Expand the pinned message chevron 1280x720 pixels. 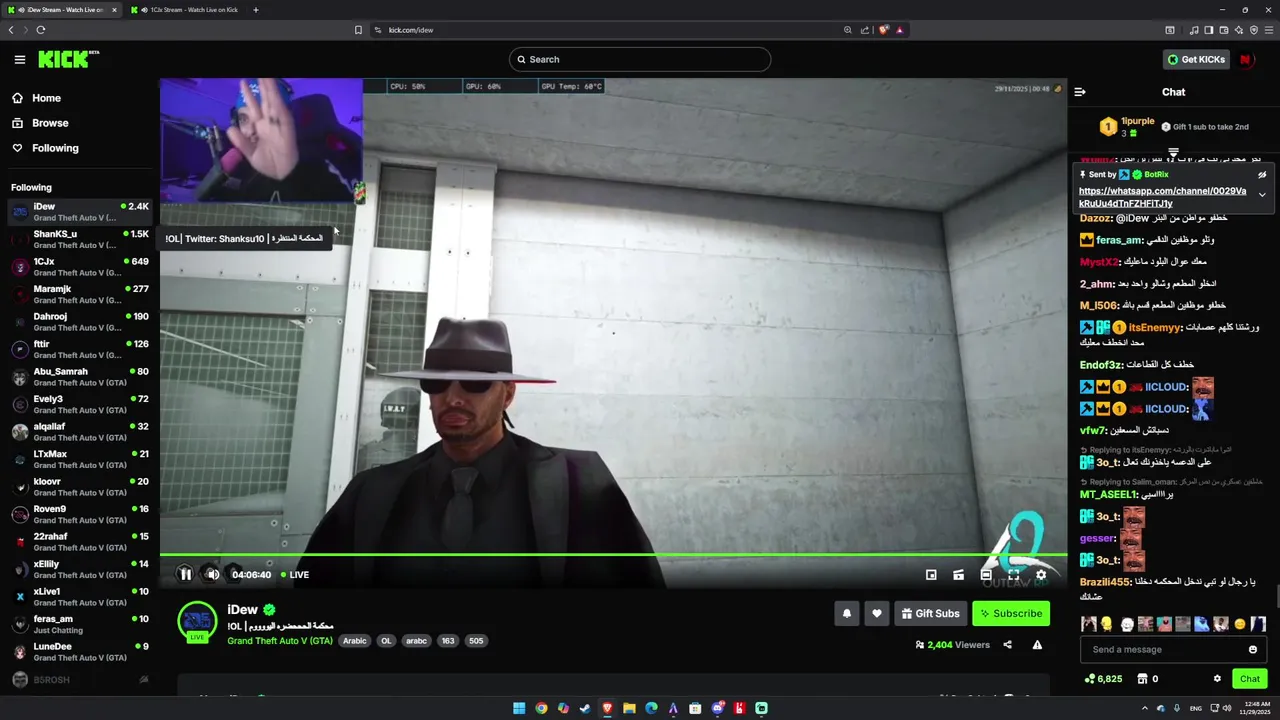pos(1262,195)
